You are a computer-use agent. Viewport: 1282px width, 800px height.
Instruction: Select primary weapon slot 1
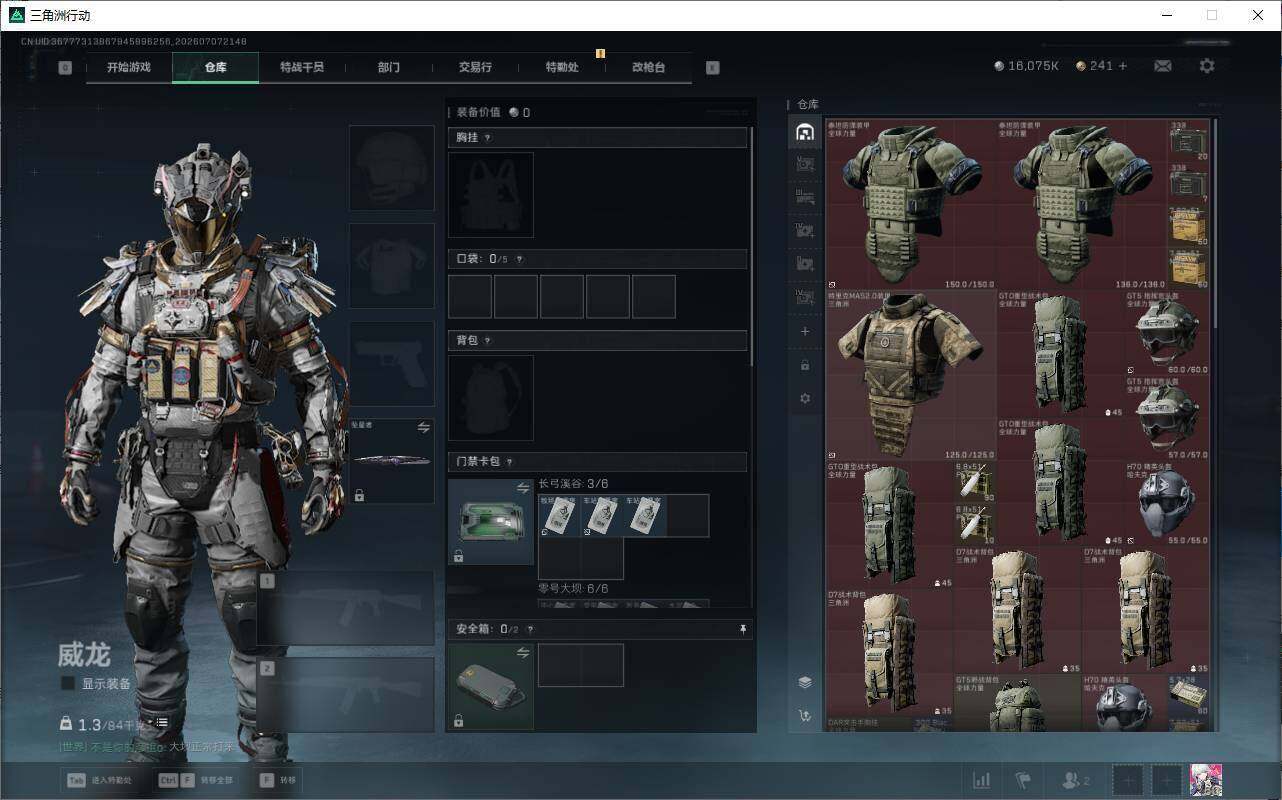click(346, 608)
